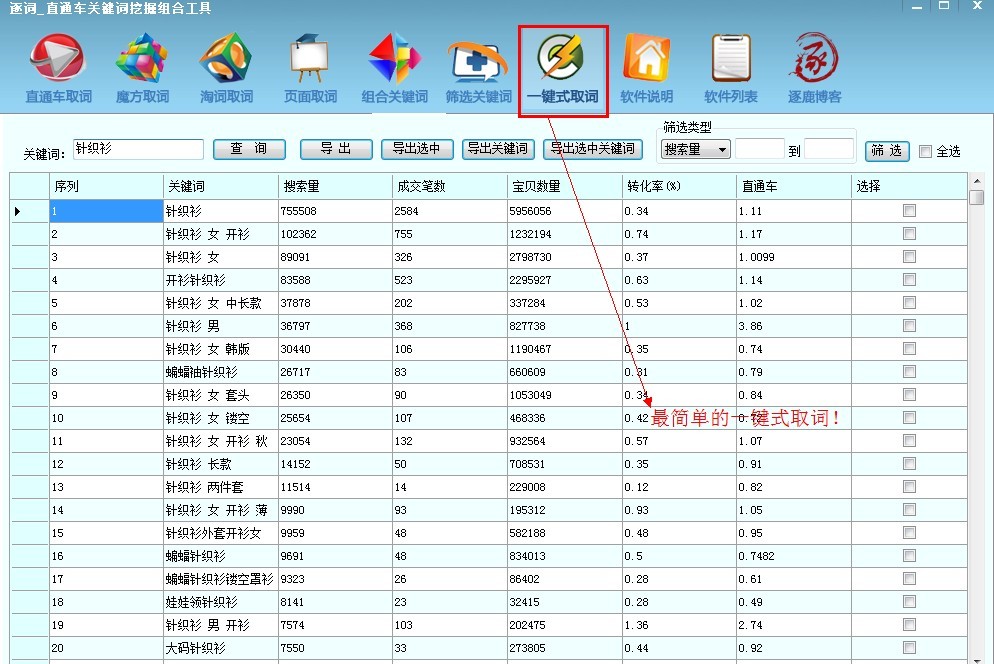
Task: Sort by 搜索量 column header
Action: coord(335,186)
